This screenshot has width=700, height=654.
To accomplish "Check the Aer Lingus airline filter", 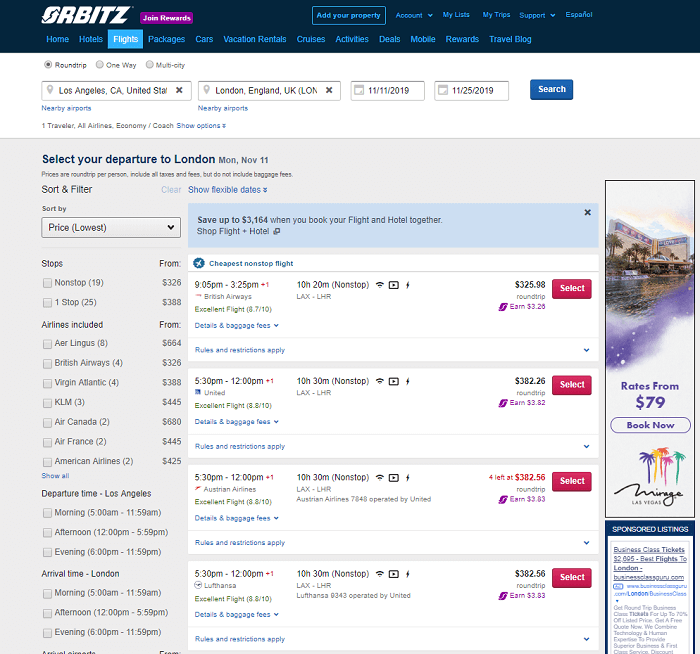I will click(x=47, y=344).
